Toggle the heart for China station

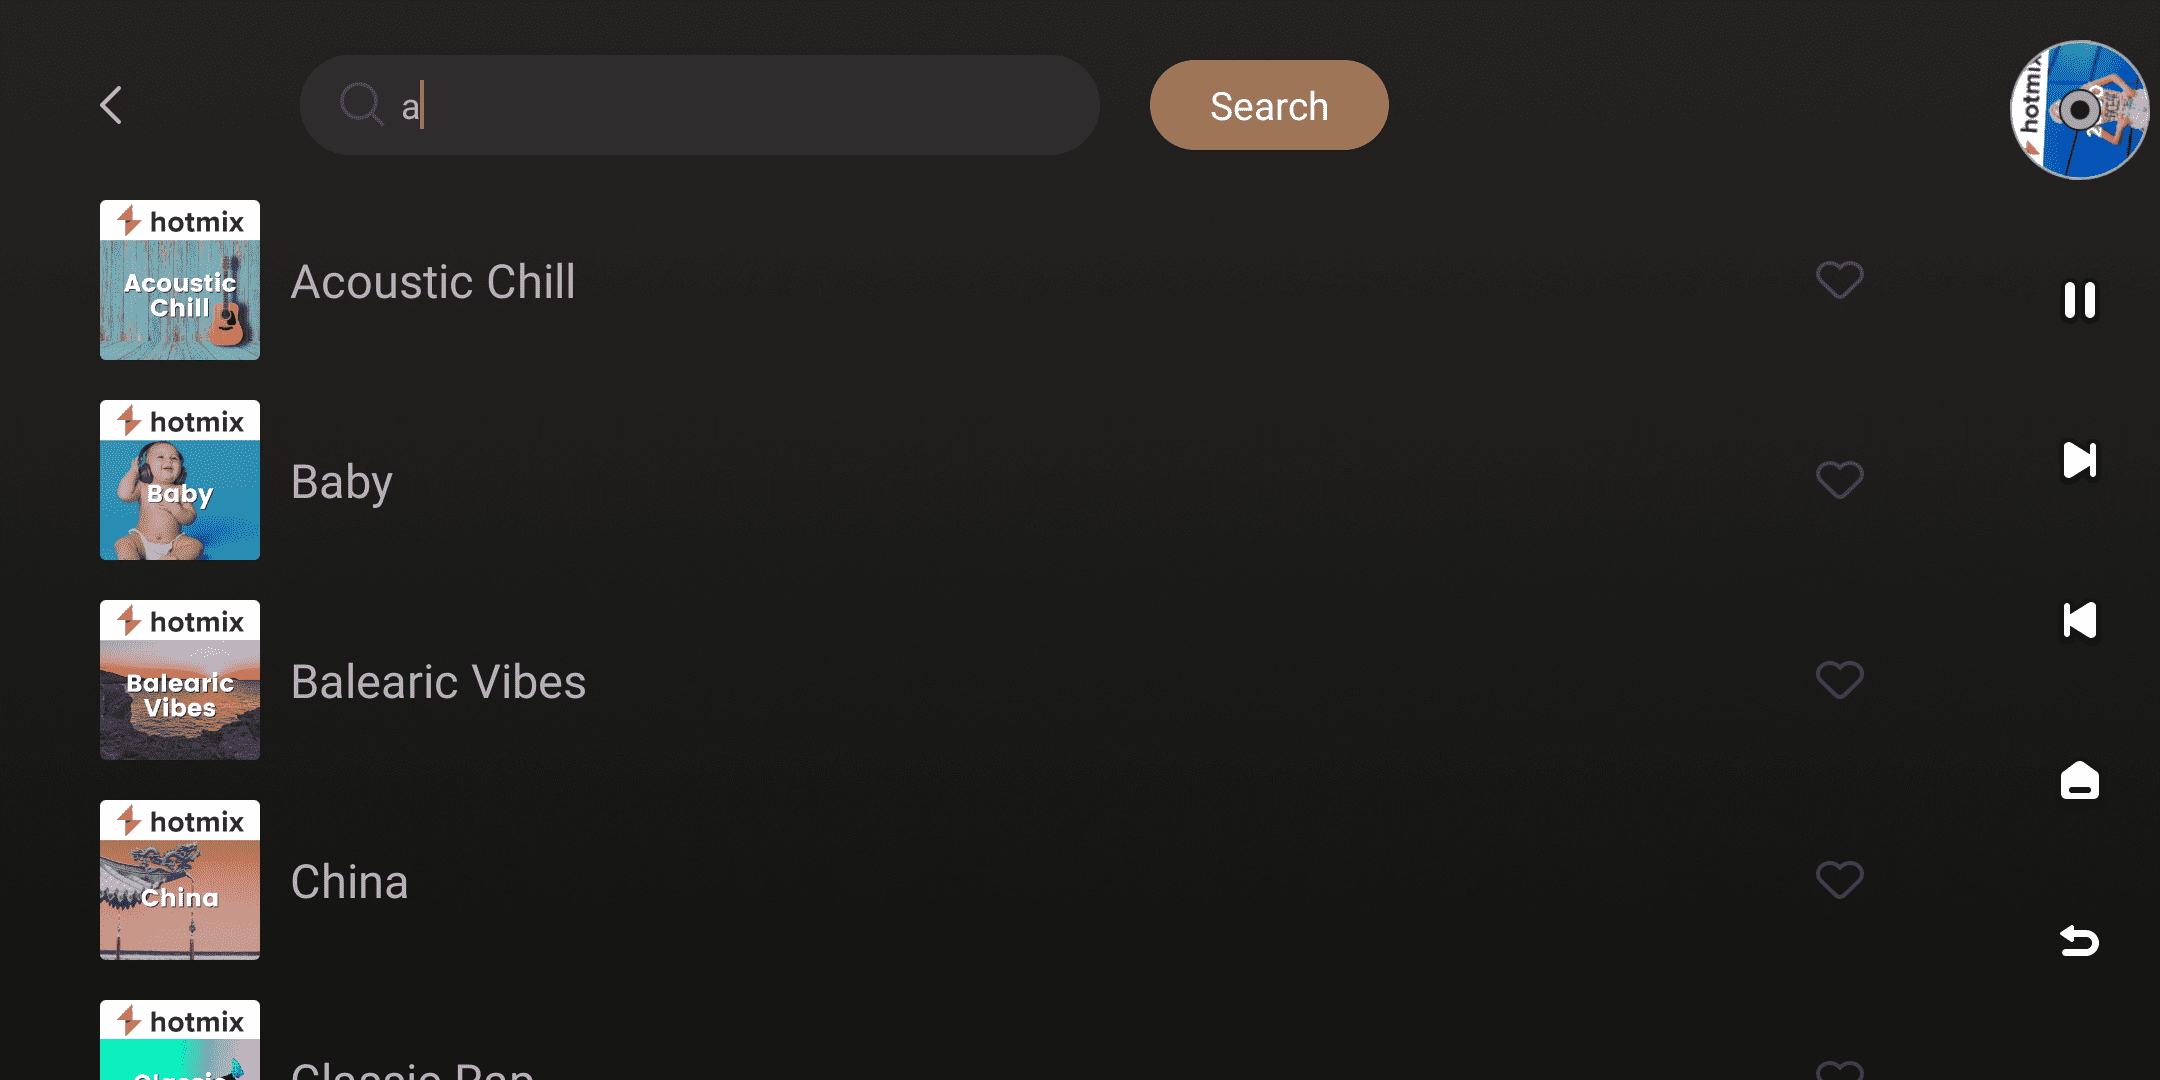1839,880
